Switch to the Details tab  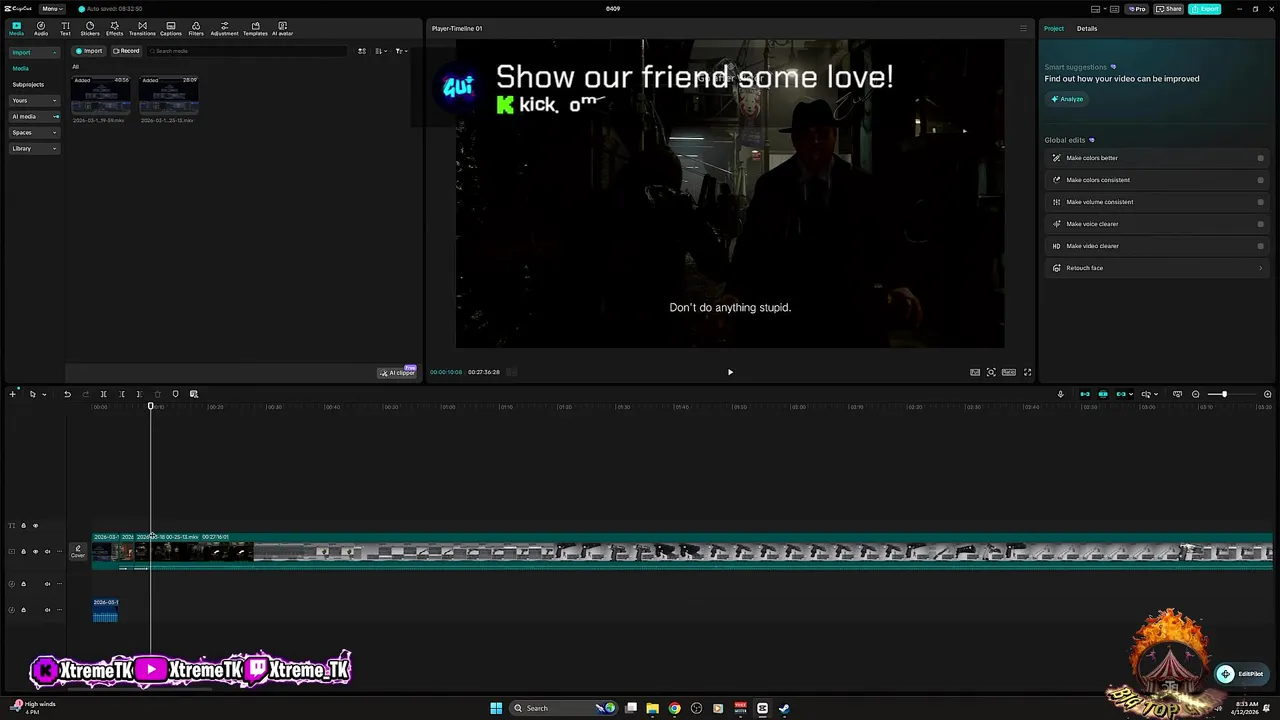coord(1087,28)
